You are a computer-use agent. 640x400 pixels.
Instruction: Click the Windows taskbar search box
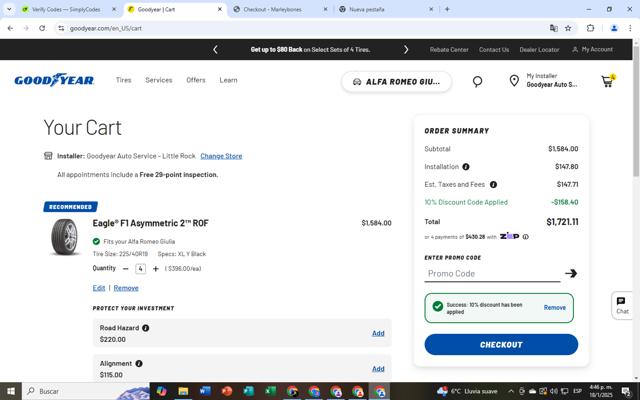pyautogui.click(x=86, y=391)
